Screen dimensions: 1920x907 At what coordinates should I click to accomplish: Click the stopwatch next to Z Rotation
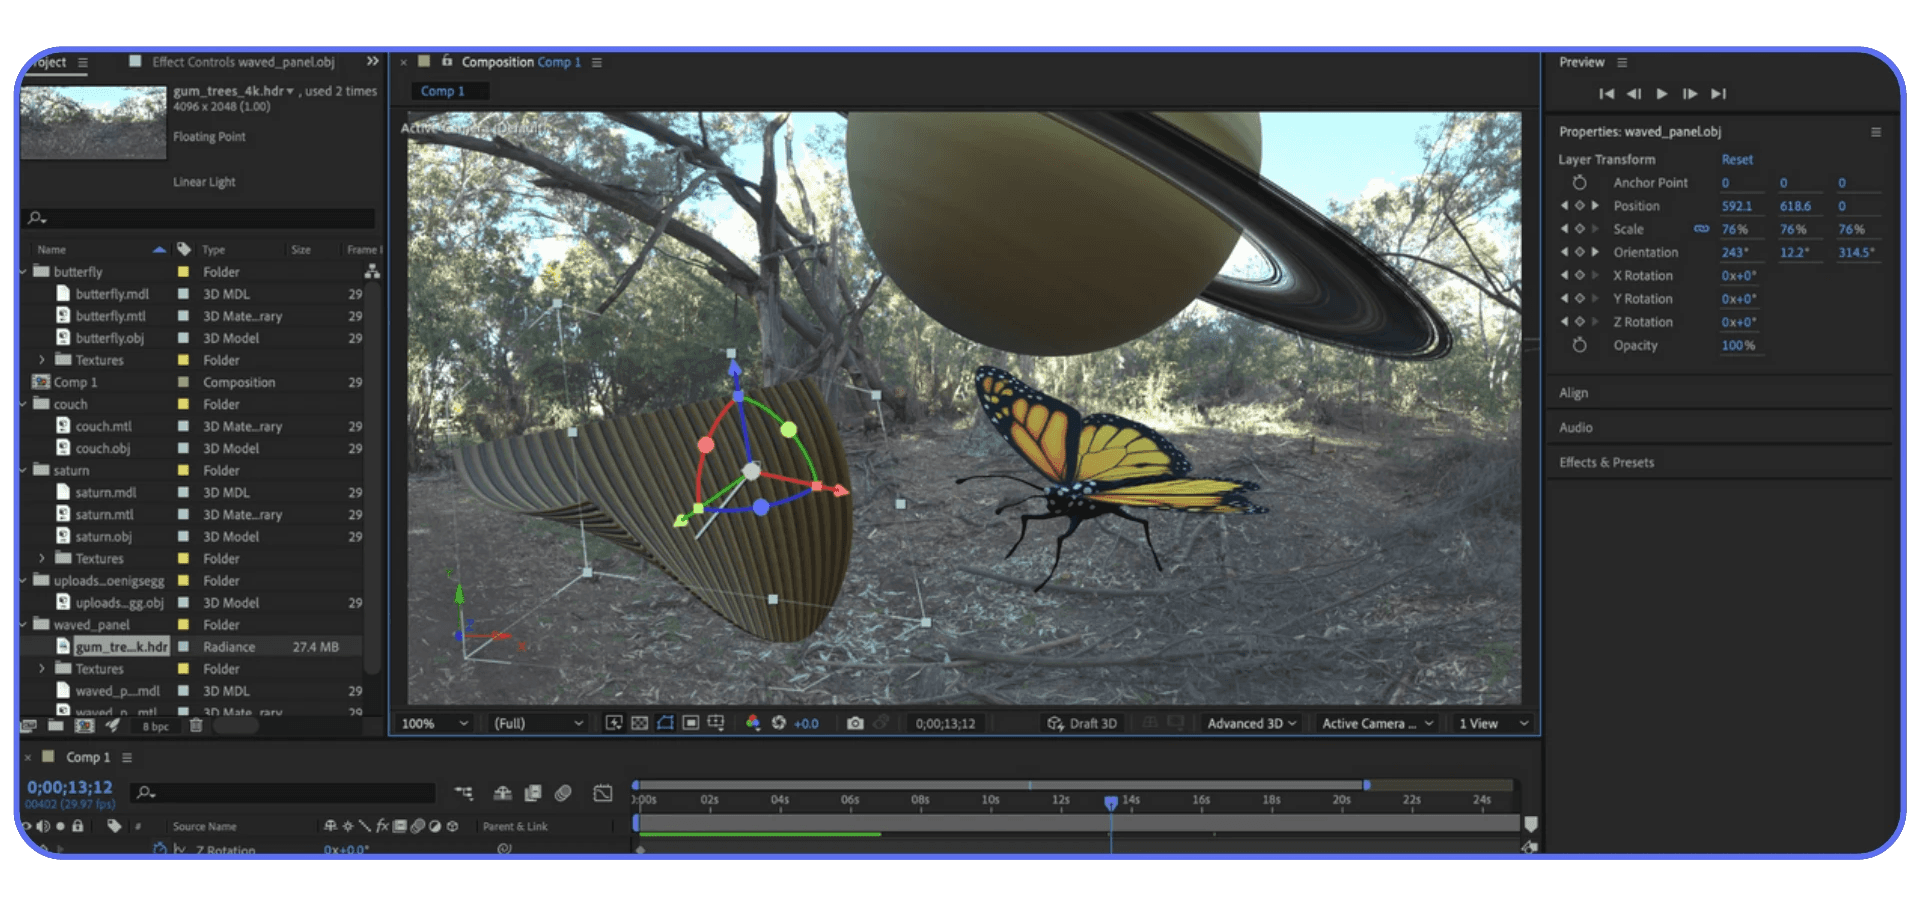[160, 850]
